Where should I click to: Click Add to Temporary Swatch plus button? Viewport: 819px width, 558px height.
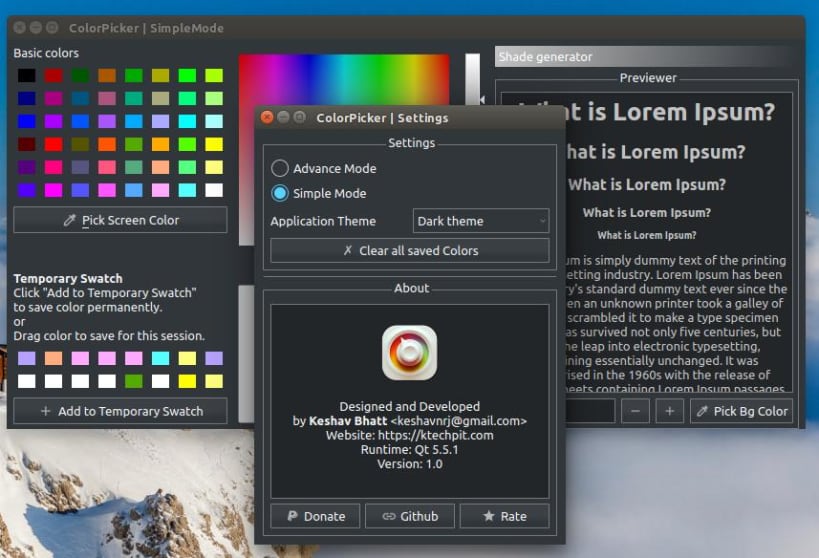[x=120, y=411]
